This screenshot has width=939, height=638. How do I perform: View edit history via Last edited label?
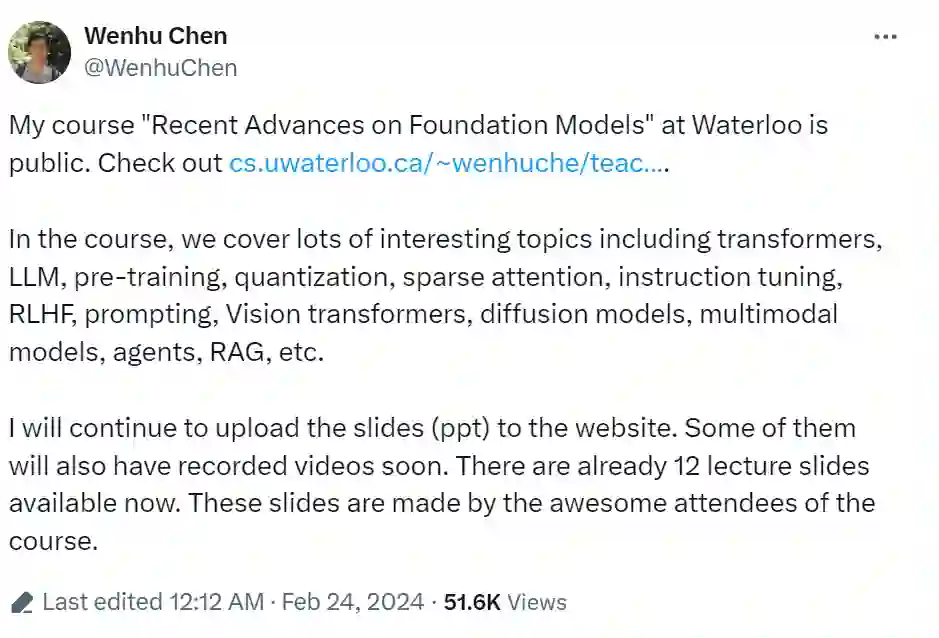(x=102, y=602)
